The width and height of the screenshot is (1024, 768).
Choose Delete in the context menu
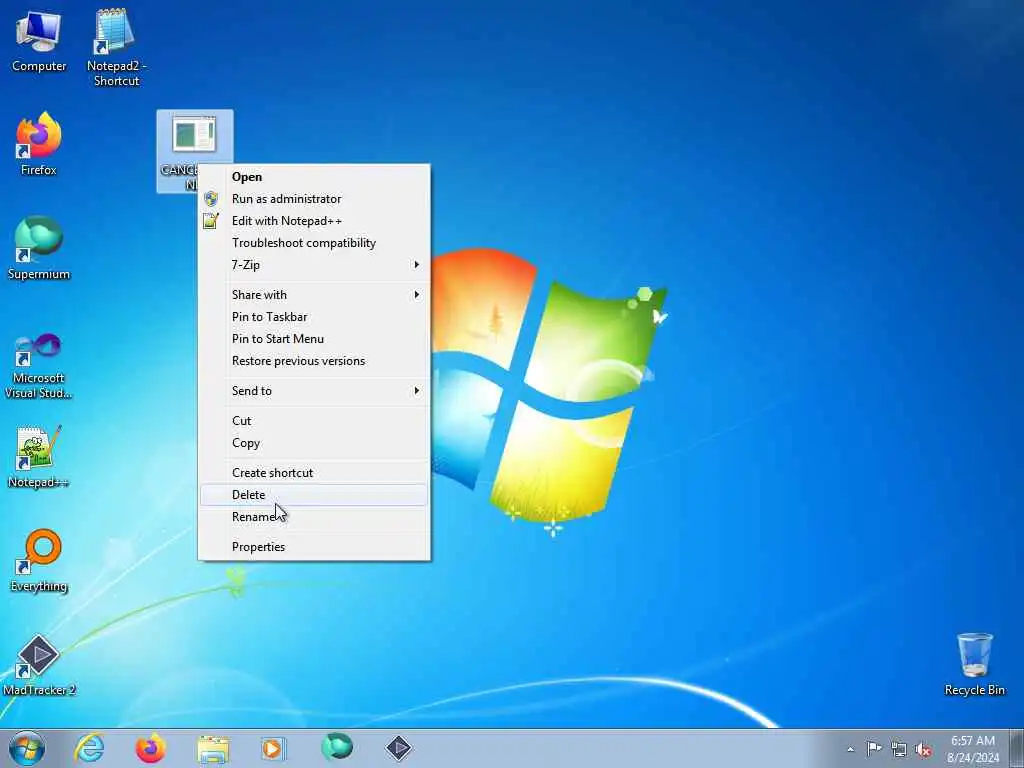click(x=313, y=495)
